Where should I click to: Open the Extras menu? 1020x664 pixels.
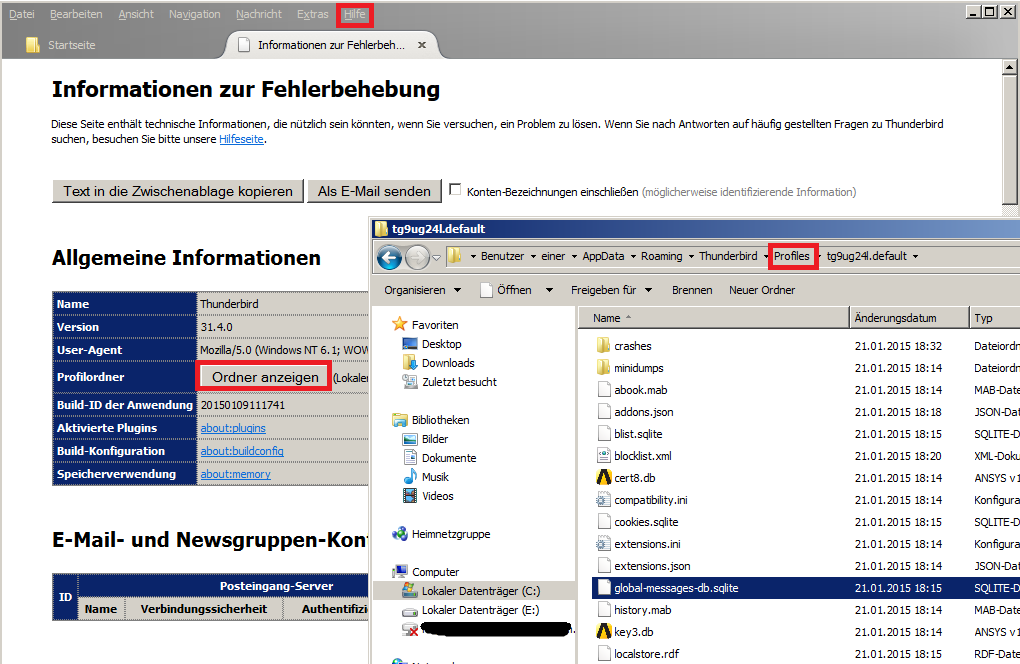[312, 14]
